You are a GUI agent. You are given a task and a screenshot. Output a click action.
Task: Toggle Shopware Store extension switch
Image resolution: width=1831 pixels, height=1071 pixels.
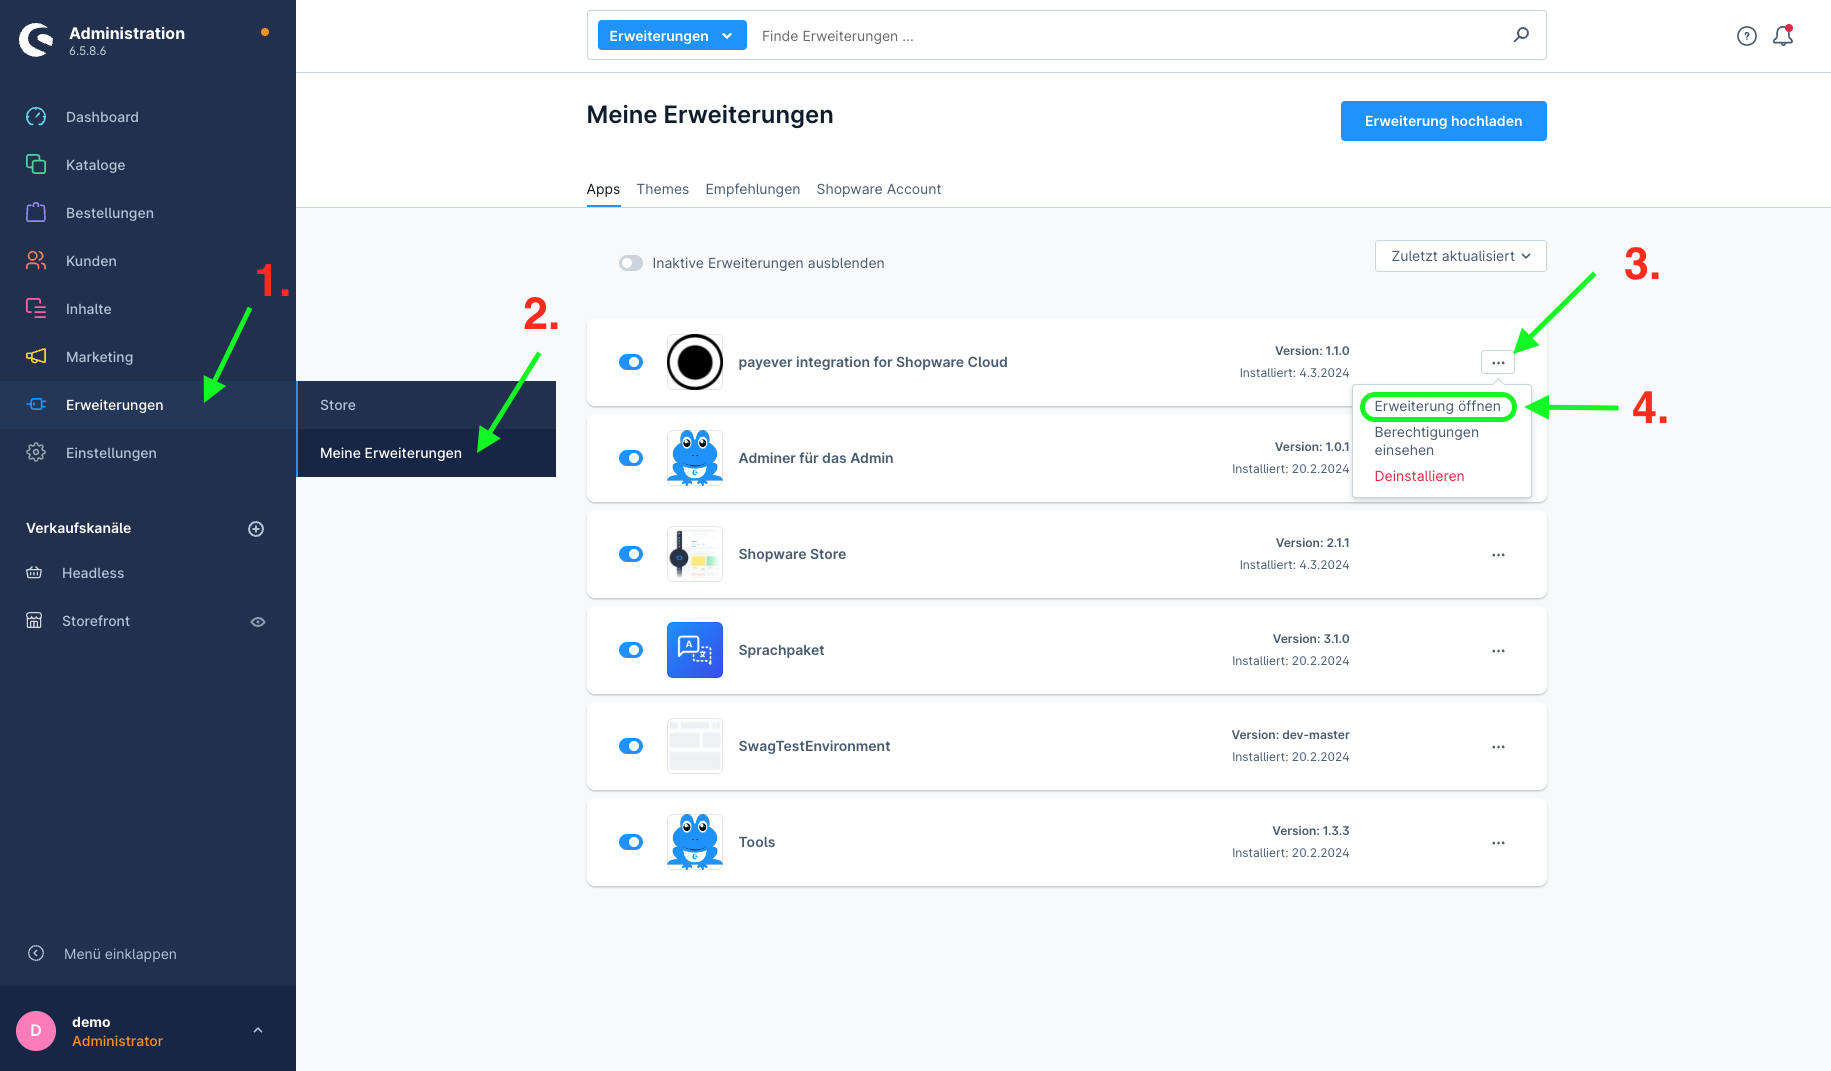(x=631, y=554)
